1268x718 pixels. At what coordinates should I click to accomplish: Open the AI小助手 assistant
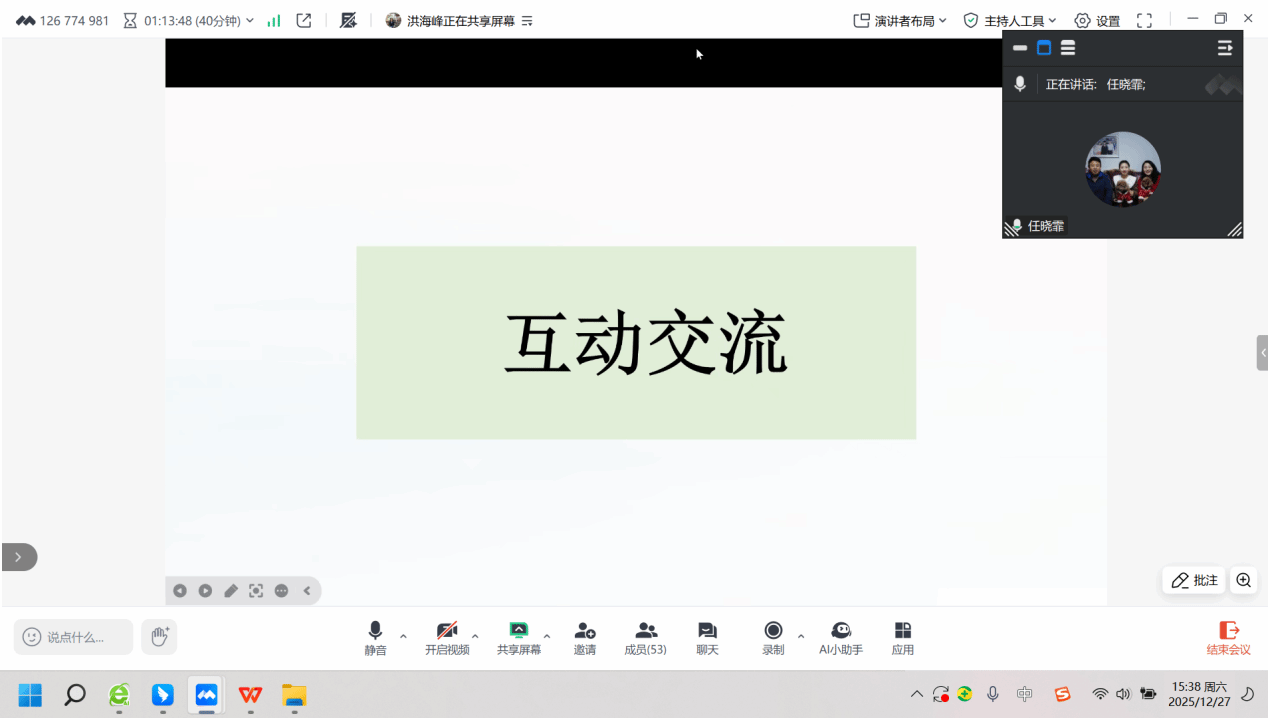[840, 636]
